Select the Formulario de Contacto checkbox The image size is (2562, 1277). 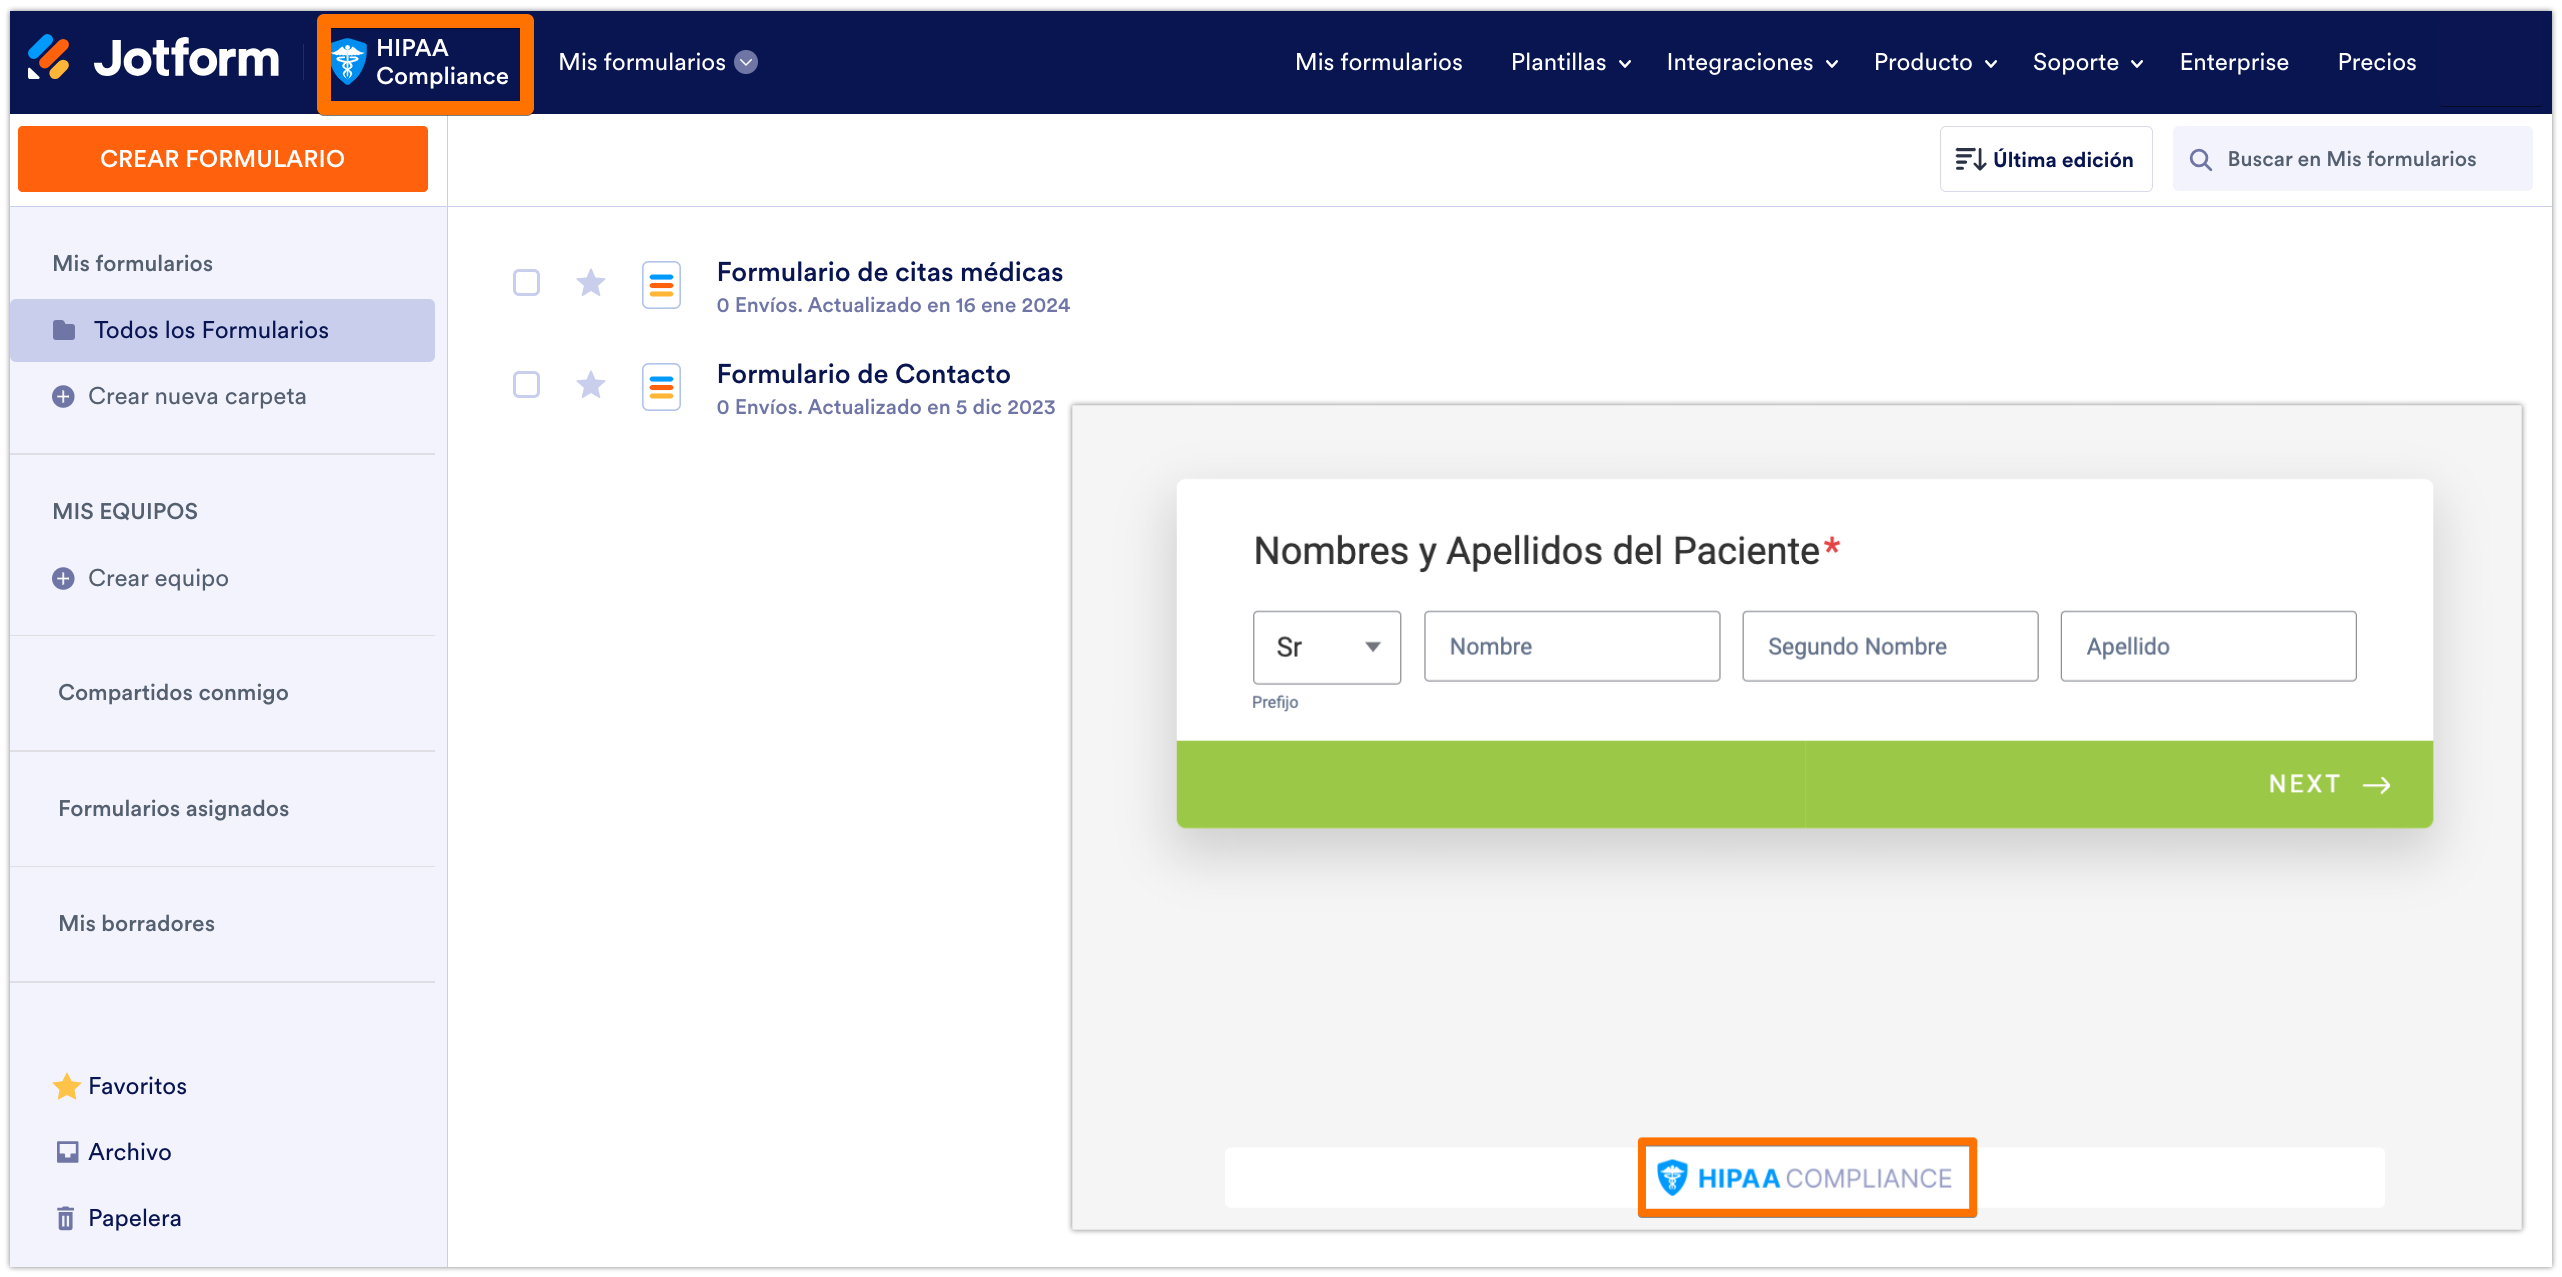point(526,385)
